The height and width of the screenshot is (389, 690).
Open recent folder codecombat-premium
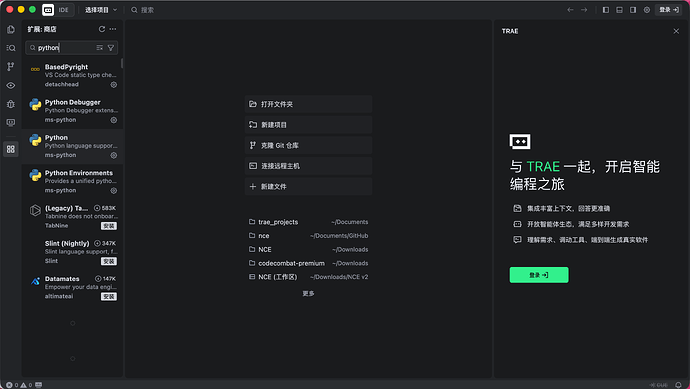tap(308, 263)
